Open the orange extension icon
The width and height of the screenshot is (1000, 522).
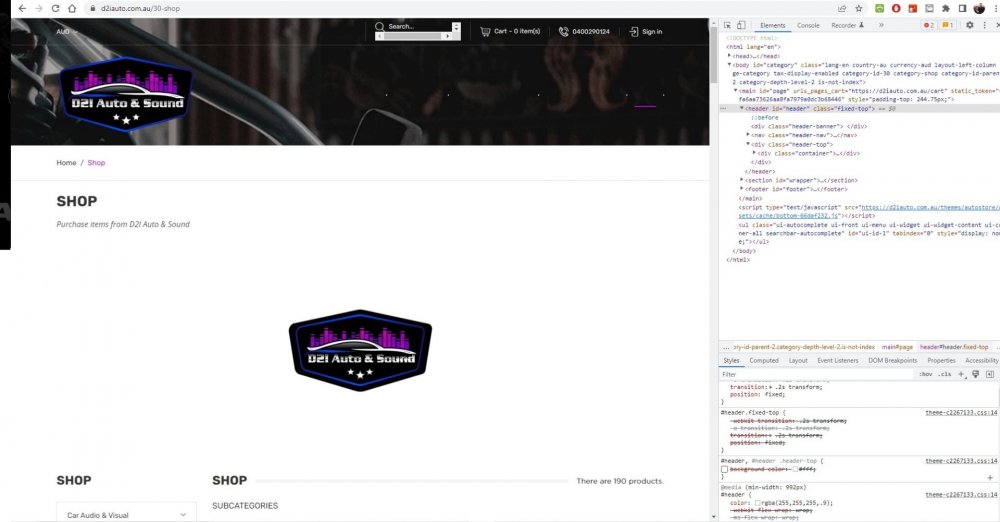913,8
